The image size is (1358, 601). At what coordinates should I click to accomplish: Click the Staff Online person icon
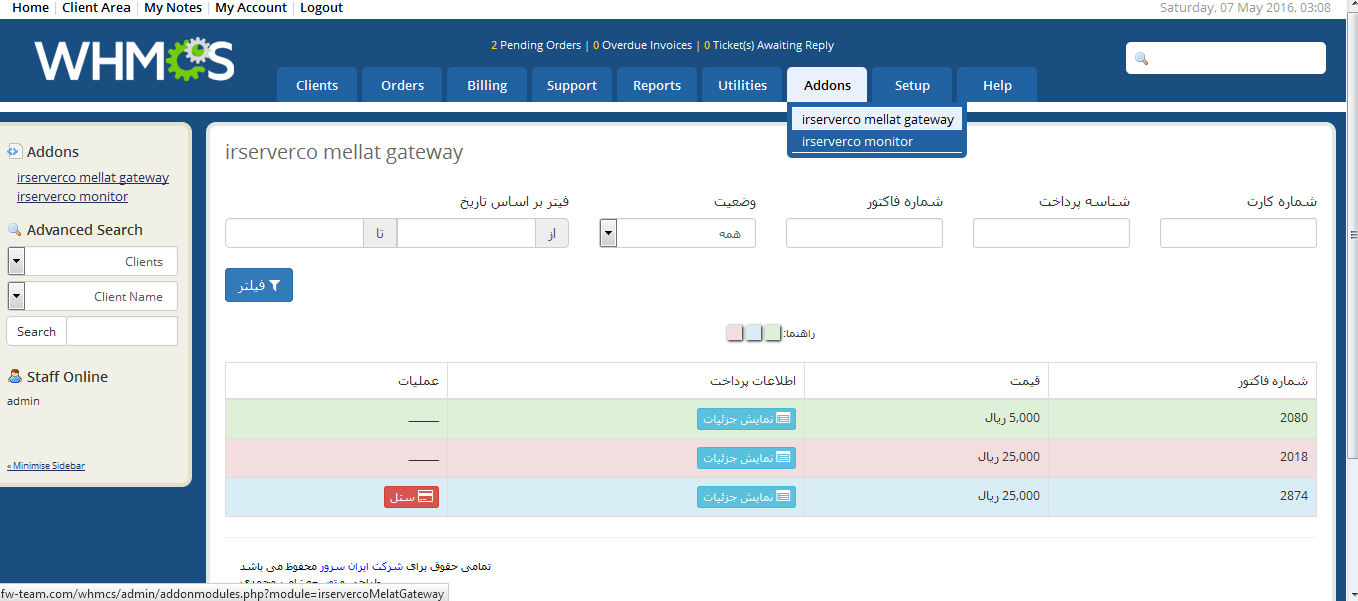pyautogui.click(x=14, y=377)
